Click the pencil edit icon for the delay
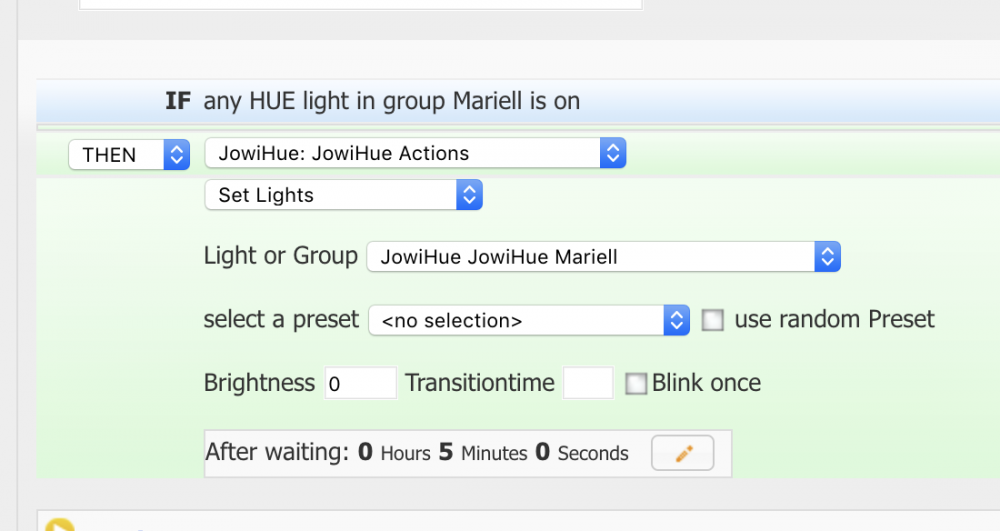Screen dimensions: 1000x531 pyautogui.click(x=683, y=453)
